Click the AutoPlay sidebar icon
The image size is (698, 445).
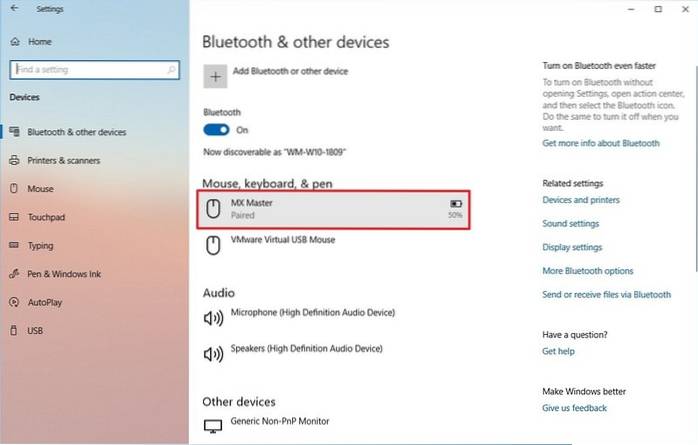point(15,300)
